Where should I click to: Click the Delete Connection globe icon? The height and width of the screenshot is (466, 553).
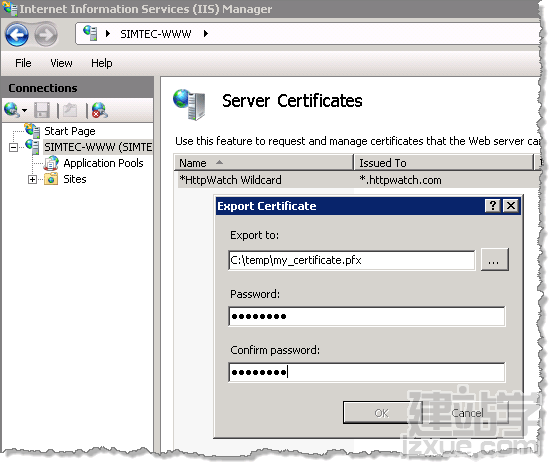(x=100, y=110)
